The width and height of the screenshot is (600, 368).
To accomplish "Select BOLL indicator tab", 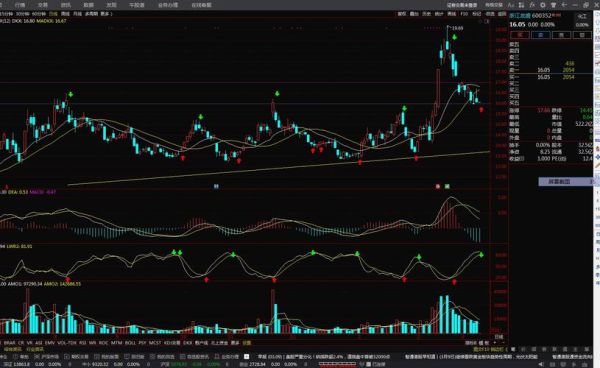I will tap(130, 343).
